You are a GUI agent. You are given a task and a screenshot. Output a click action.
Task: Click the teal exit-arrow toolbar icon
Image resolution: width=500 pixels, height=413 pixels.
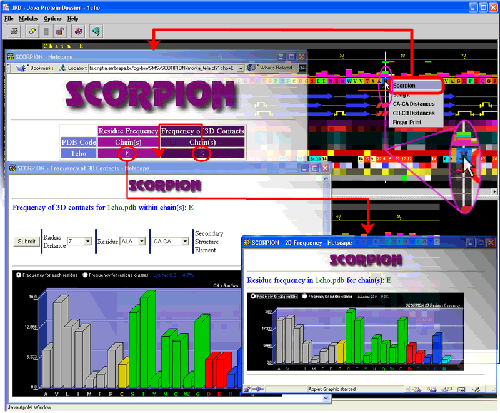point(96,31)
